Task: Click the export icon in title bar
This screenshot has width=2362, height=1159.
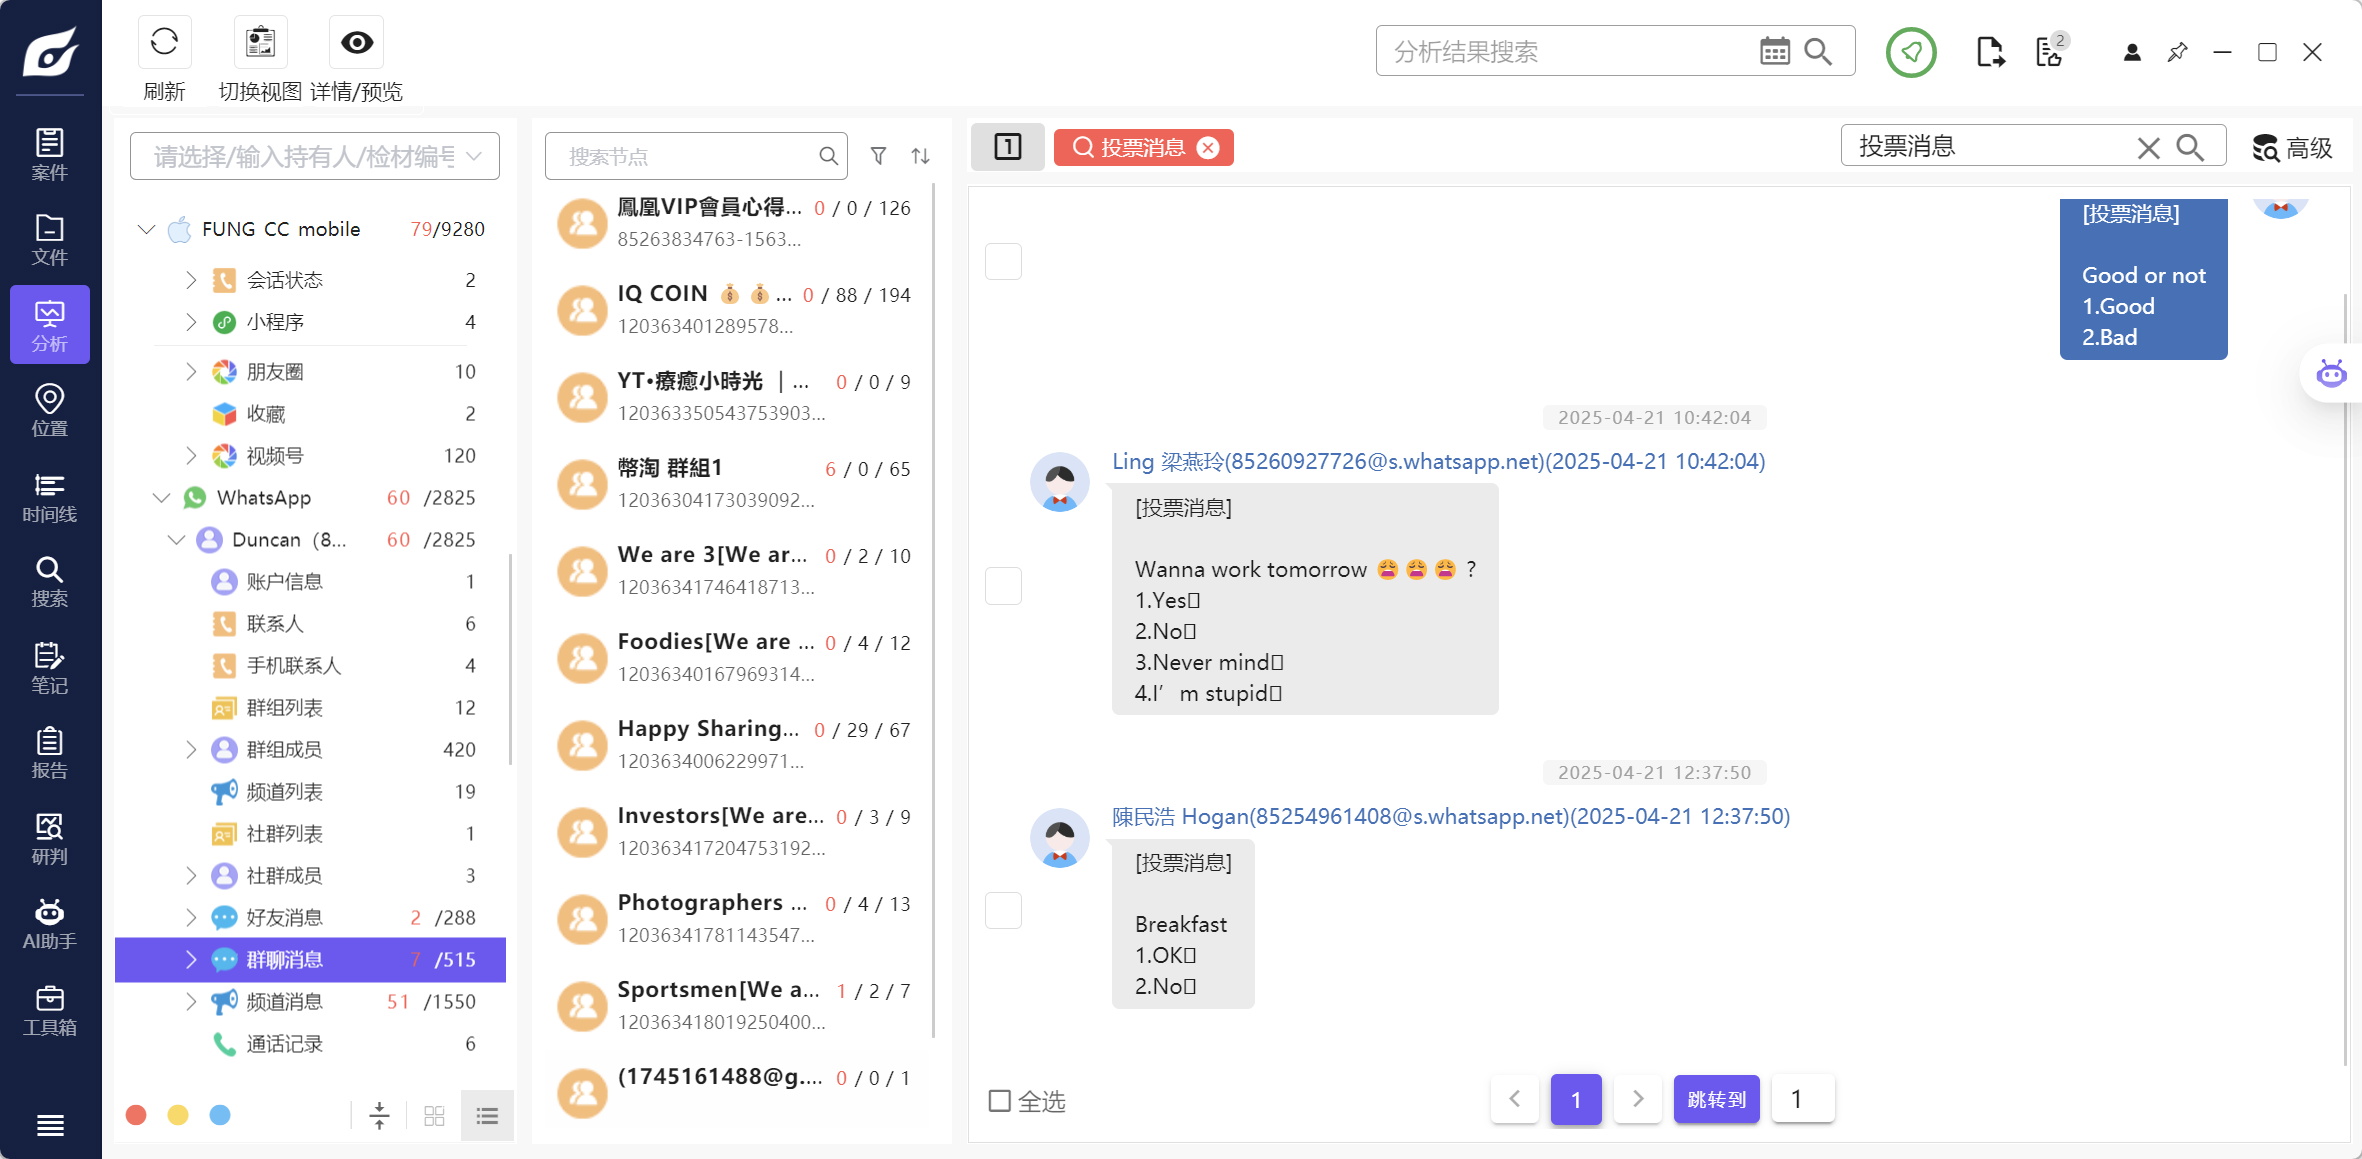Action: (1990, 51)
